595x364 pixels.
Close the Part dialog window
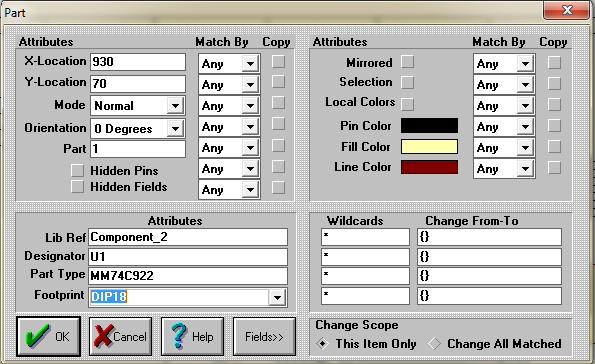567,10
